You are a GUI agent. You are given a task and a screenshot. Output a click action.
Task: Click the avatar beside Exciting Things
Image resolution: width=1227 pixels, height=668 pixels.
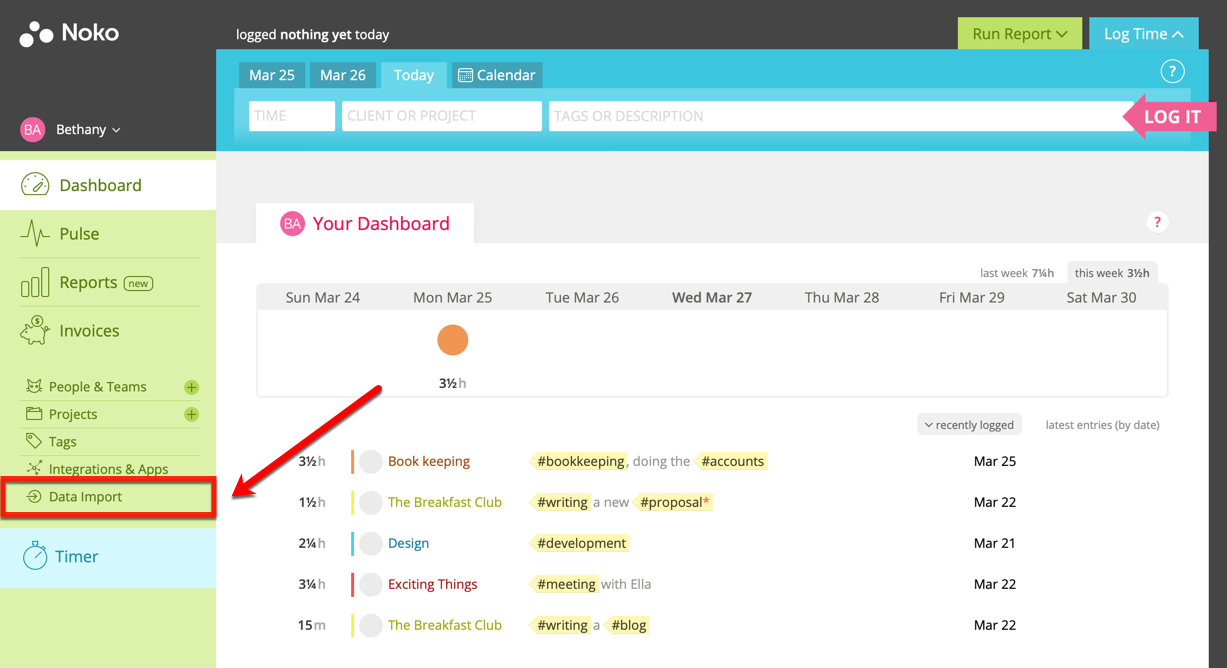(x=371, y=584)
